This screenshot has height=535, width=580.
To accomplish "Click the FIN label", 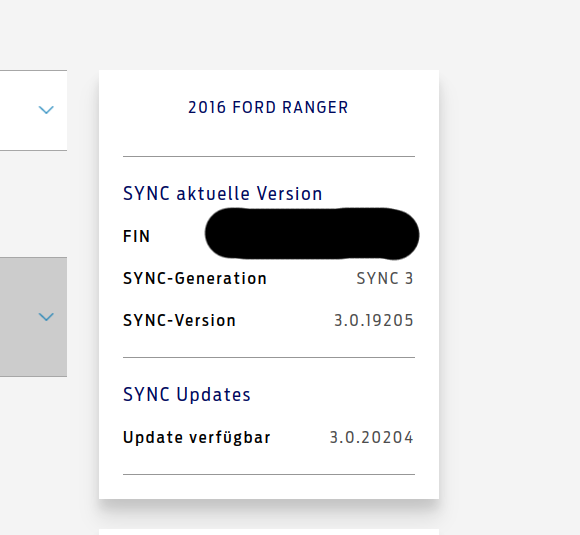I will [136, 236].
